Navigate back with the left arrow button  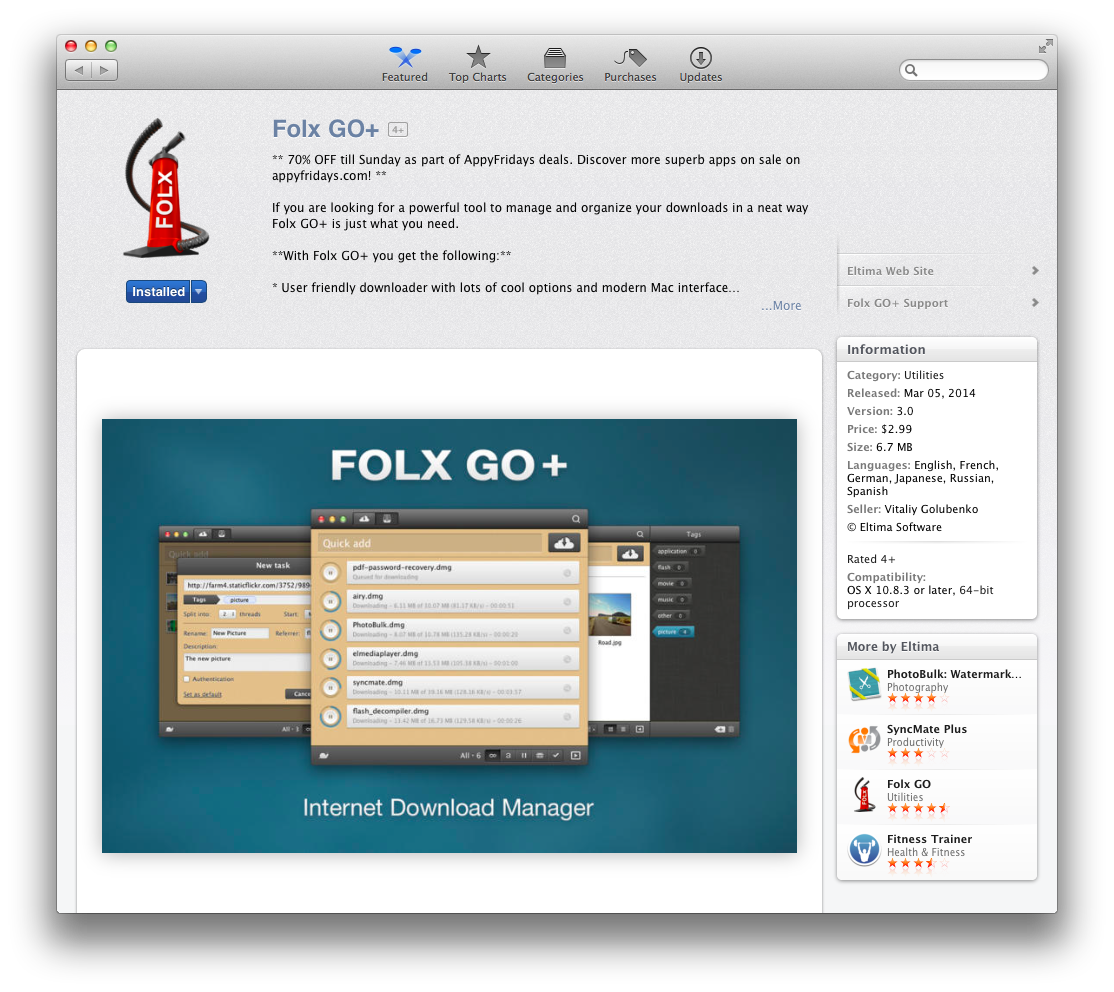tap(79, 70)
